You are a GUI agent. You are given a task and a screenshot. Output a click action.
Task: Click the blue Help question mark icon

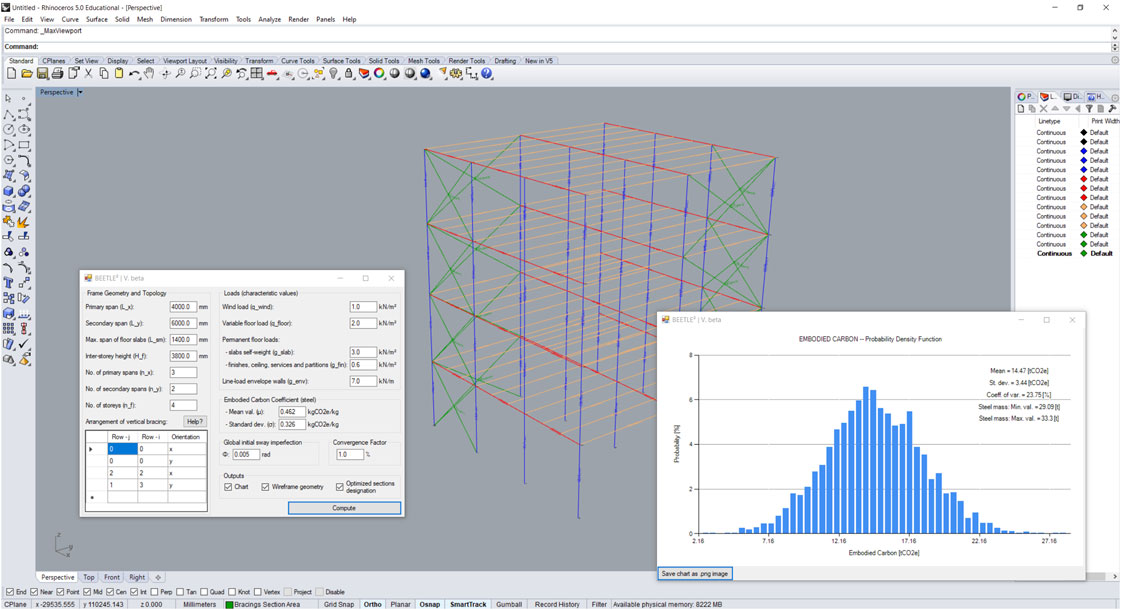point(488,74)
